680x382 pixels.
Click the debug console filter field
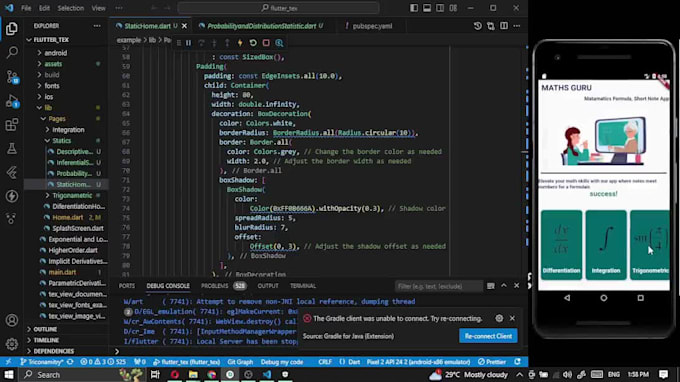click(438, 286)
